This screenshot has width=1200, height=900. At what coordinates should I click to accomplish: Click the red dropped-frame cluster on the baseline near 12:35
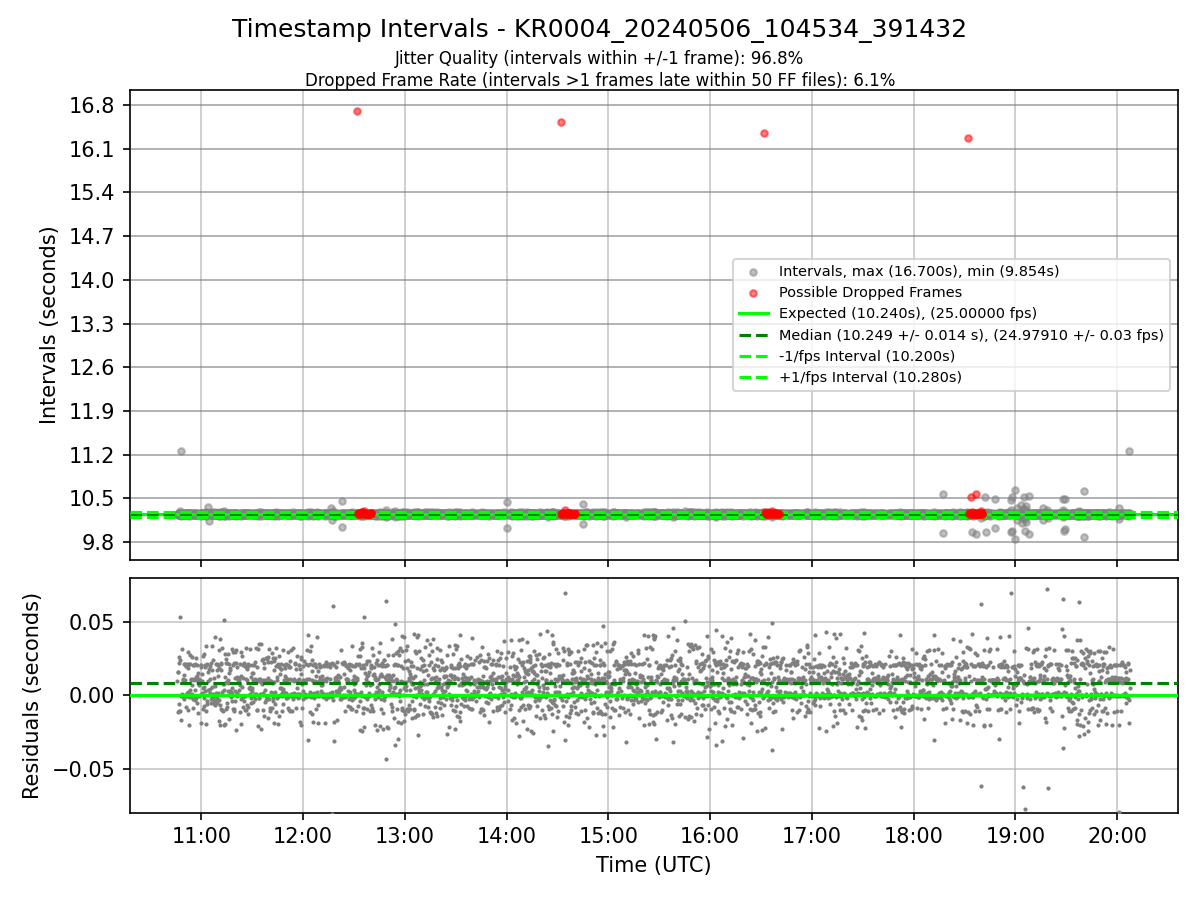tap(365, 513)
